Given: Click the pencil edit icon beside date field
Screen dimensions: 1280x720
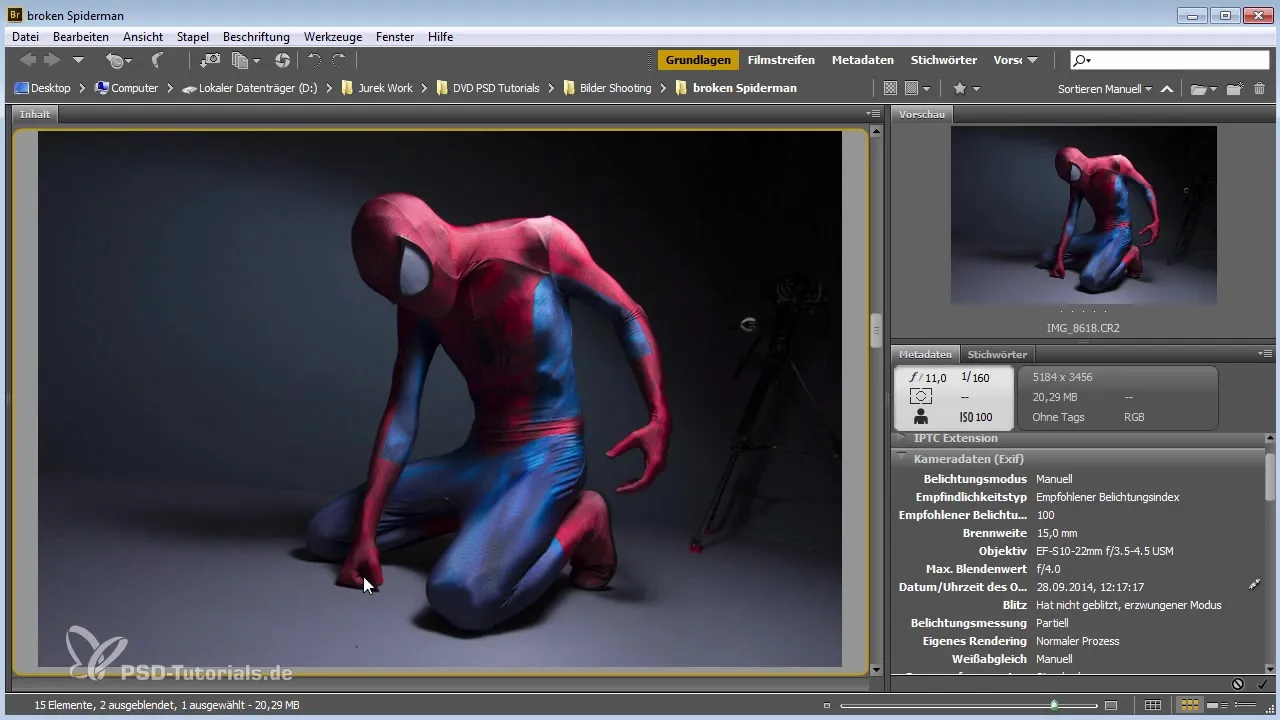Looking at the screenshot, I should pyautogui.click(x=1255, y=585).
